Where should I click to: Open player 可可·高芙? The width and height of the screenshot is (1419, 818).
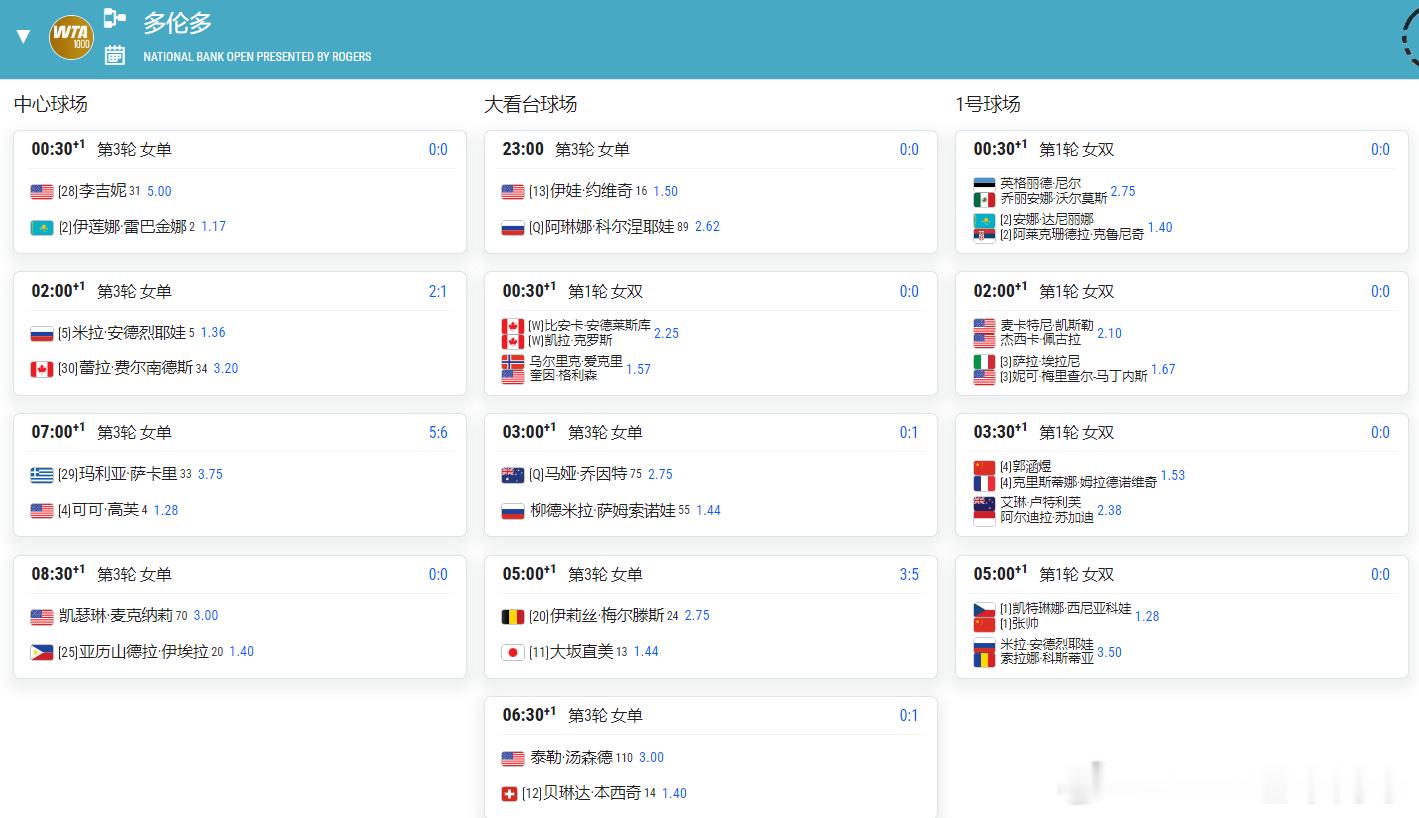(x=106, y=510)
